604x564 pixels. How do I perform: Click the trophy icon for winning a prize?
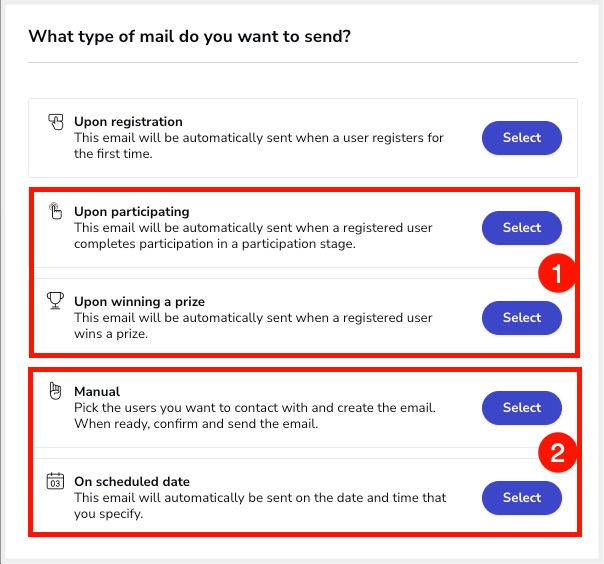(55, 301)
